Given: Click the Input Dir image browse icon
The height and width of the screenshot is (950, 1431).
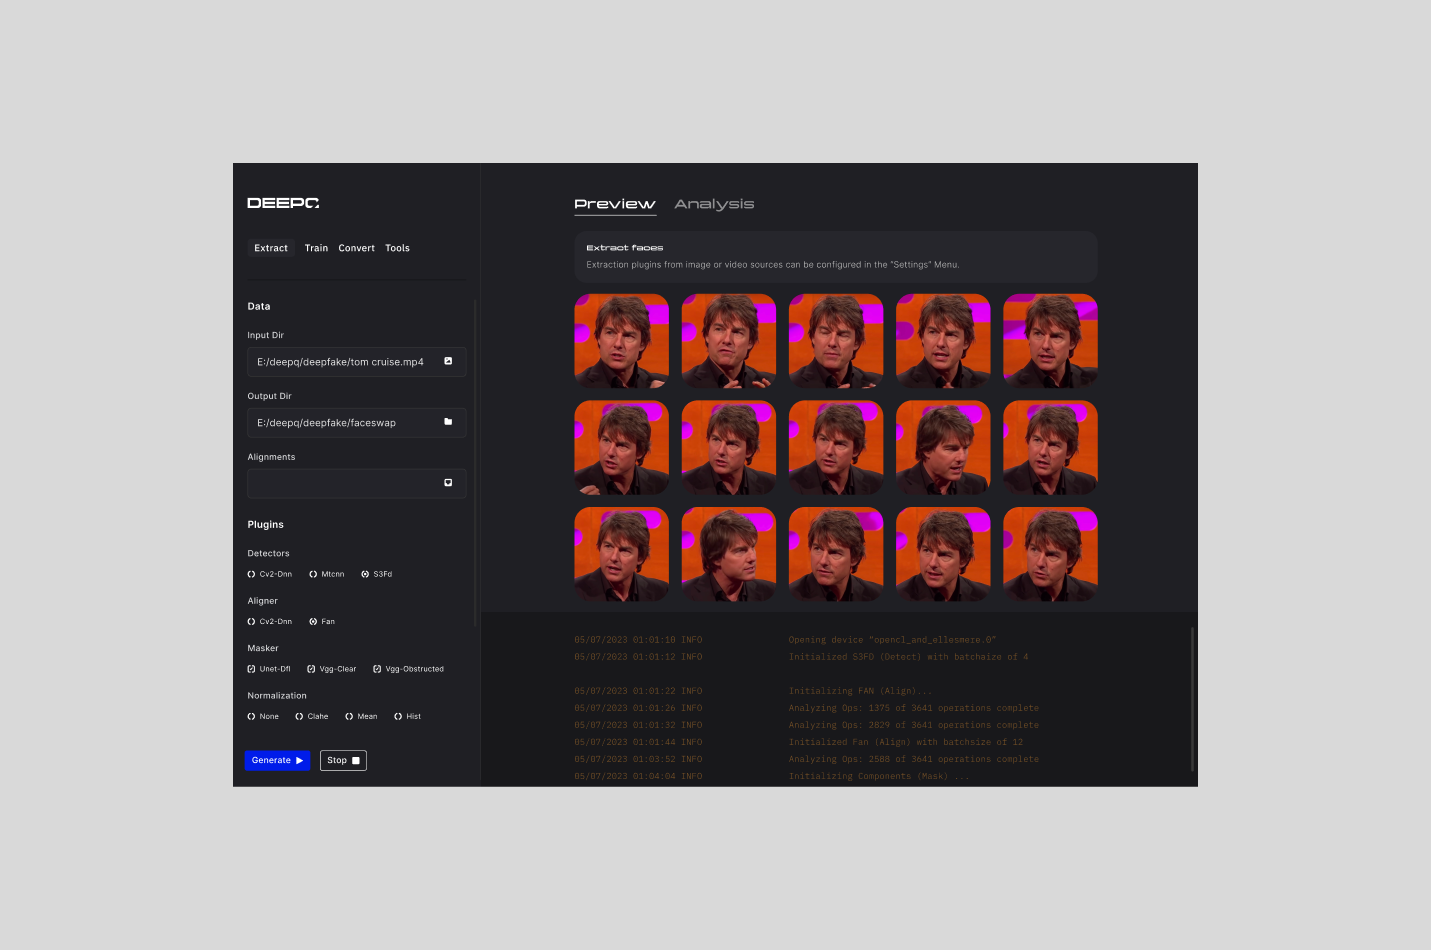Looking at the screenshot, I should tap(448, 361).
